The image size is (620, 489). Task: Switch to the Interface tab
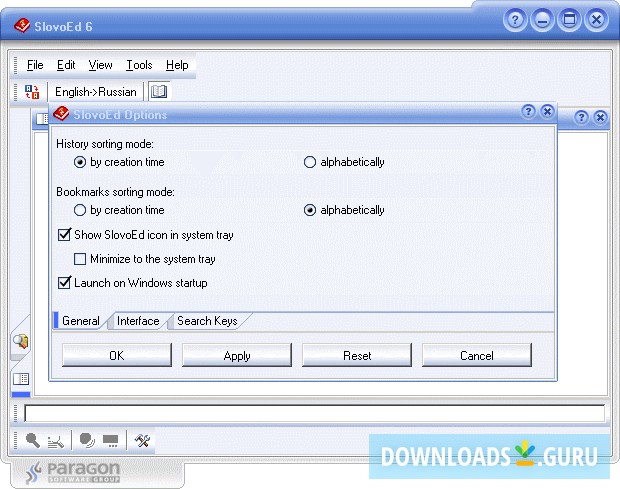click(138, 321)
